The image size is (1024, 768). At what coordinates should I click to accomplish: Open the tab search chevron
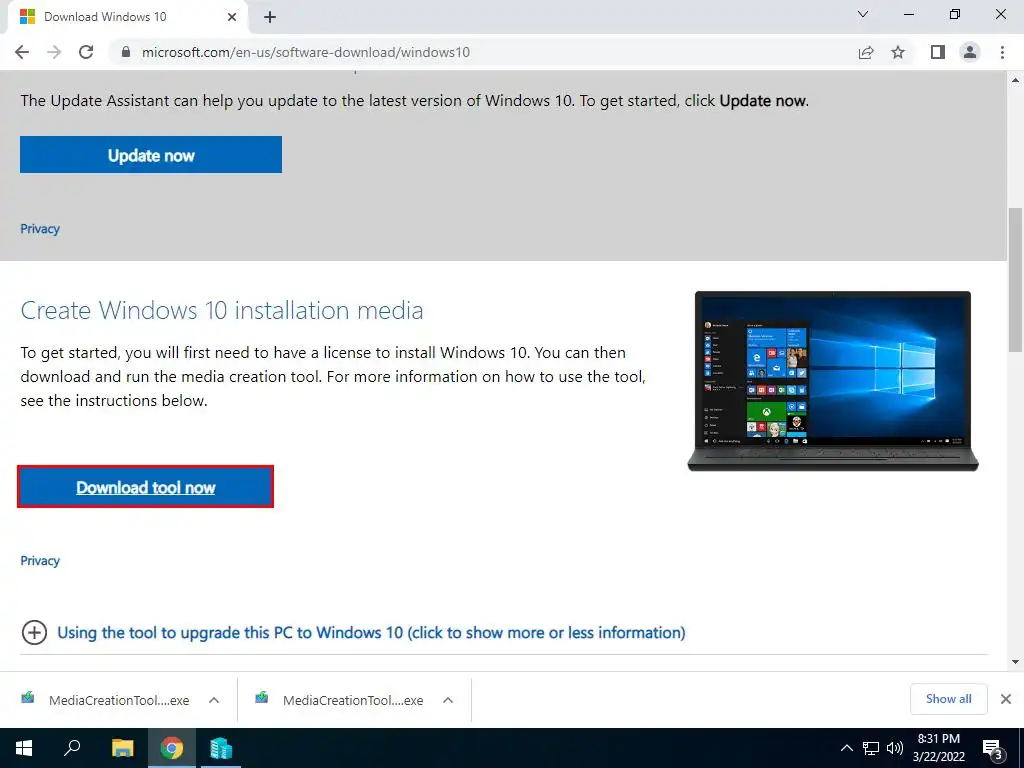point(863,14)
